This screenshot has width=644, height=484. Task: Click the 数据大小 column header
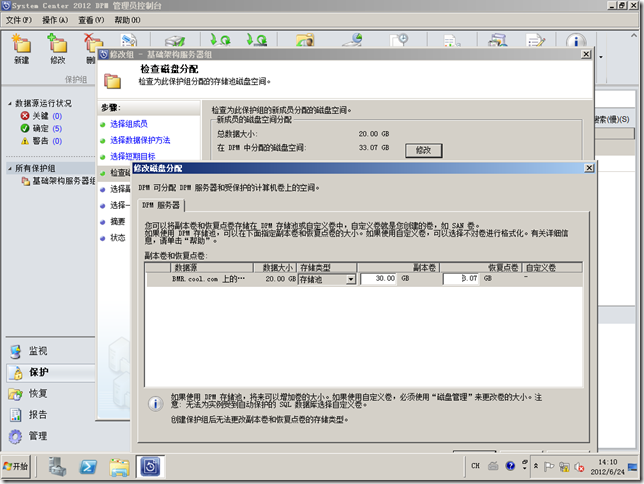[275, 268]
